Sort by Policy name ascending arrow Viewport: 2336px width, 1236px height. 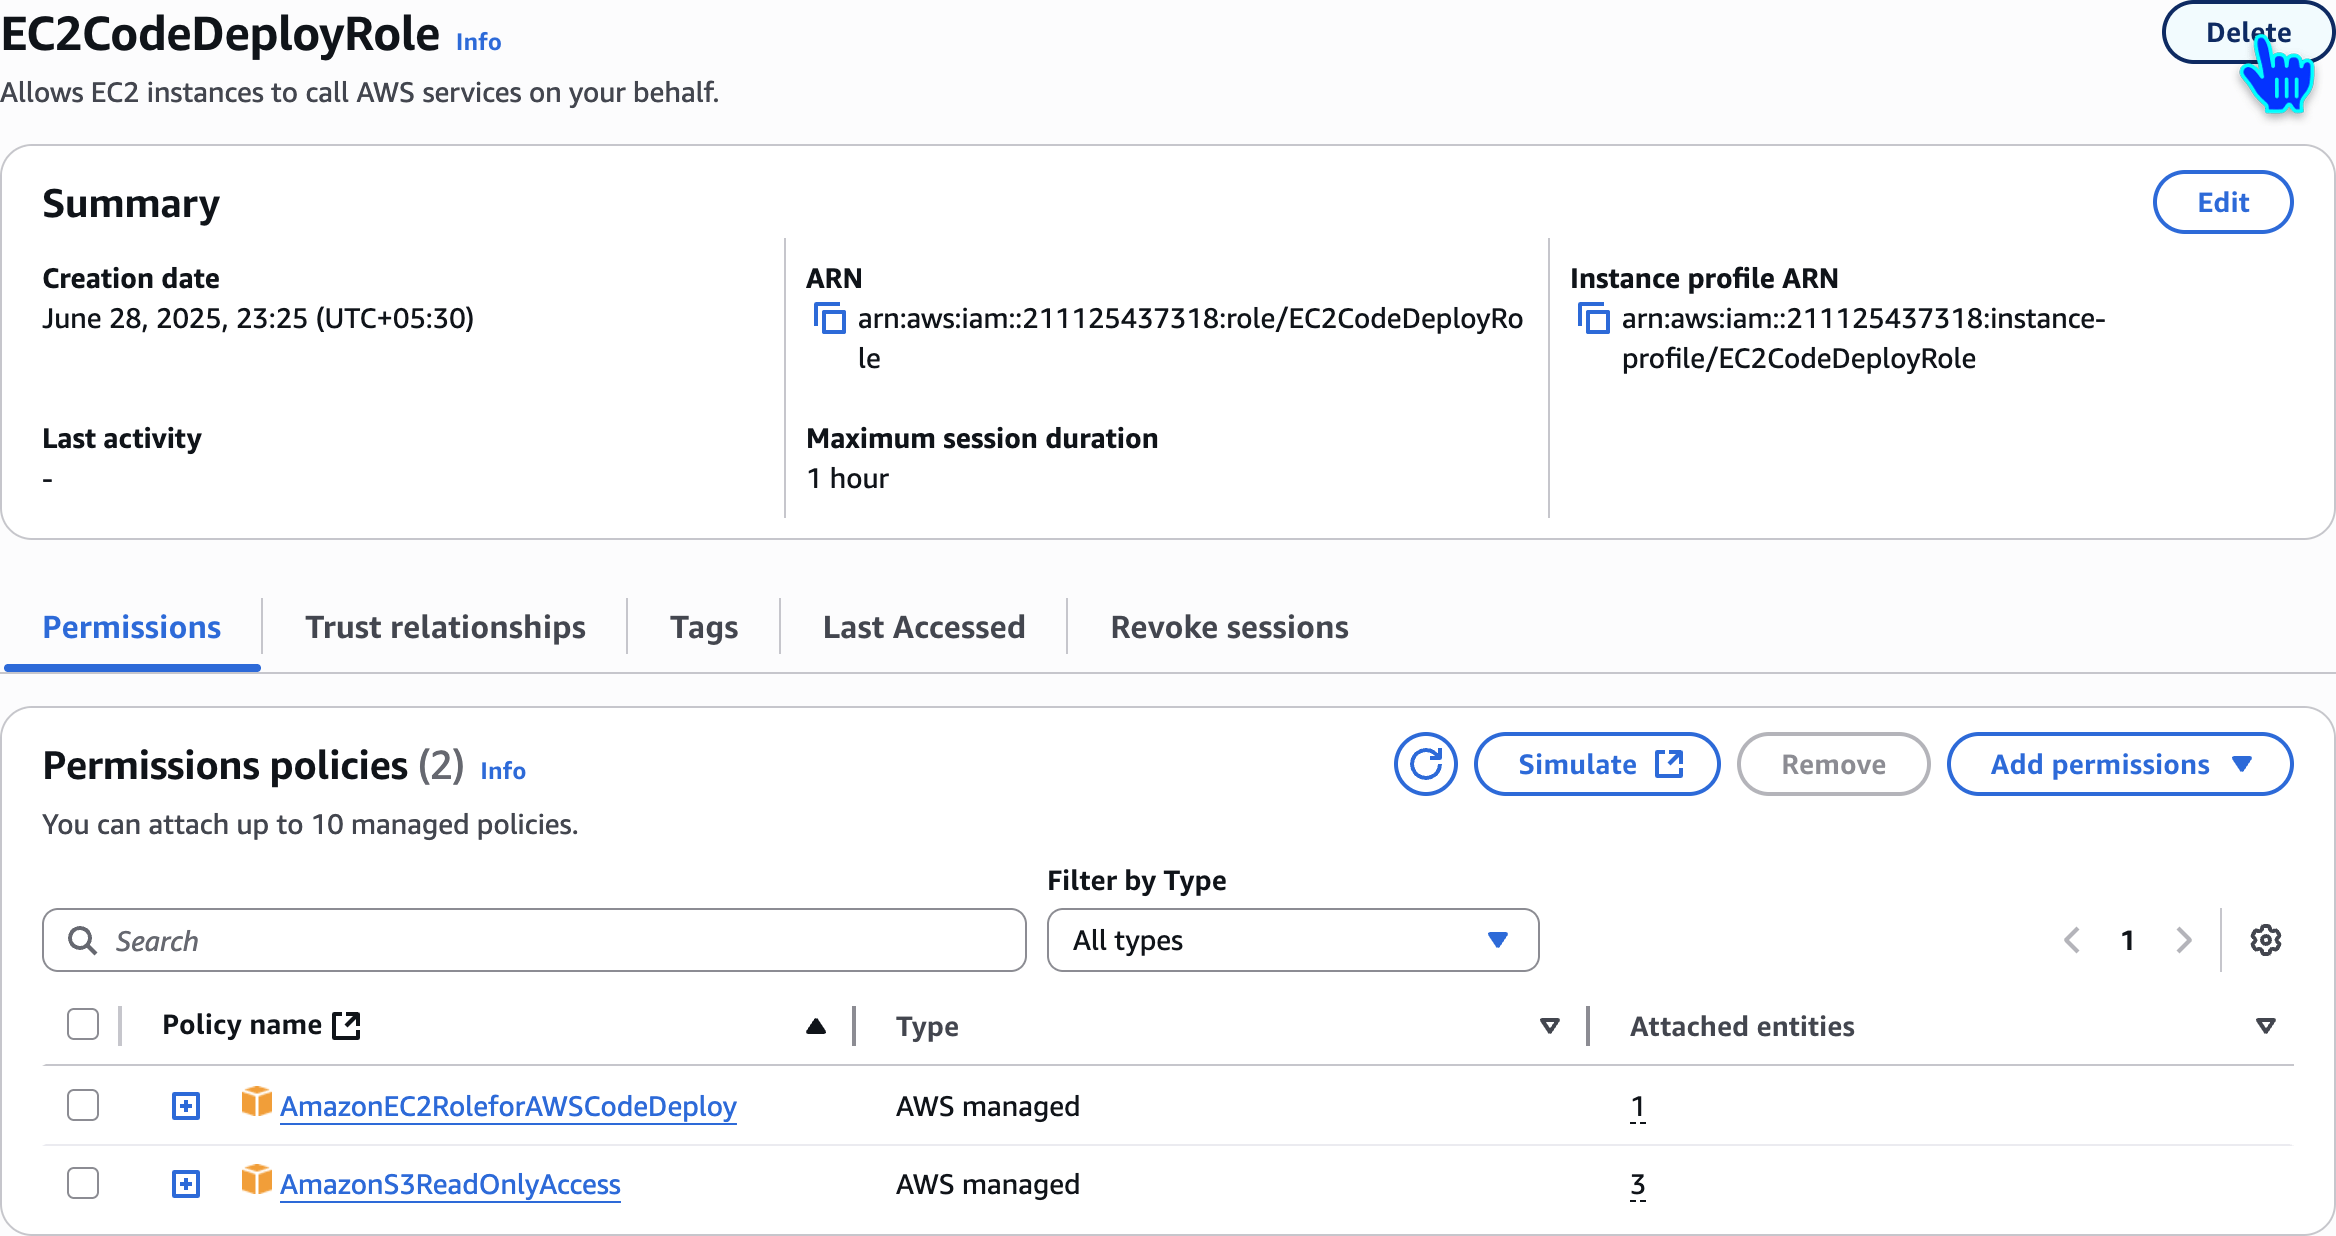tap(816, 1026)
